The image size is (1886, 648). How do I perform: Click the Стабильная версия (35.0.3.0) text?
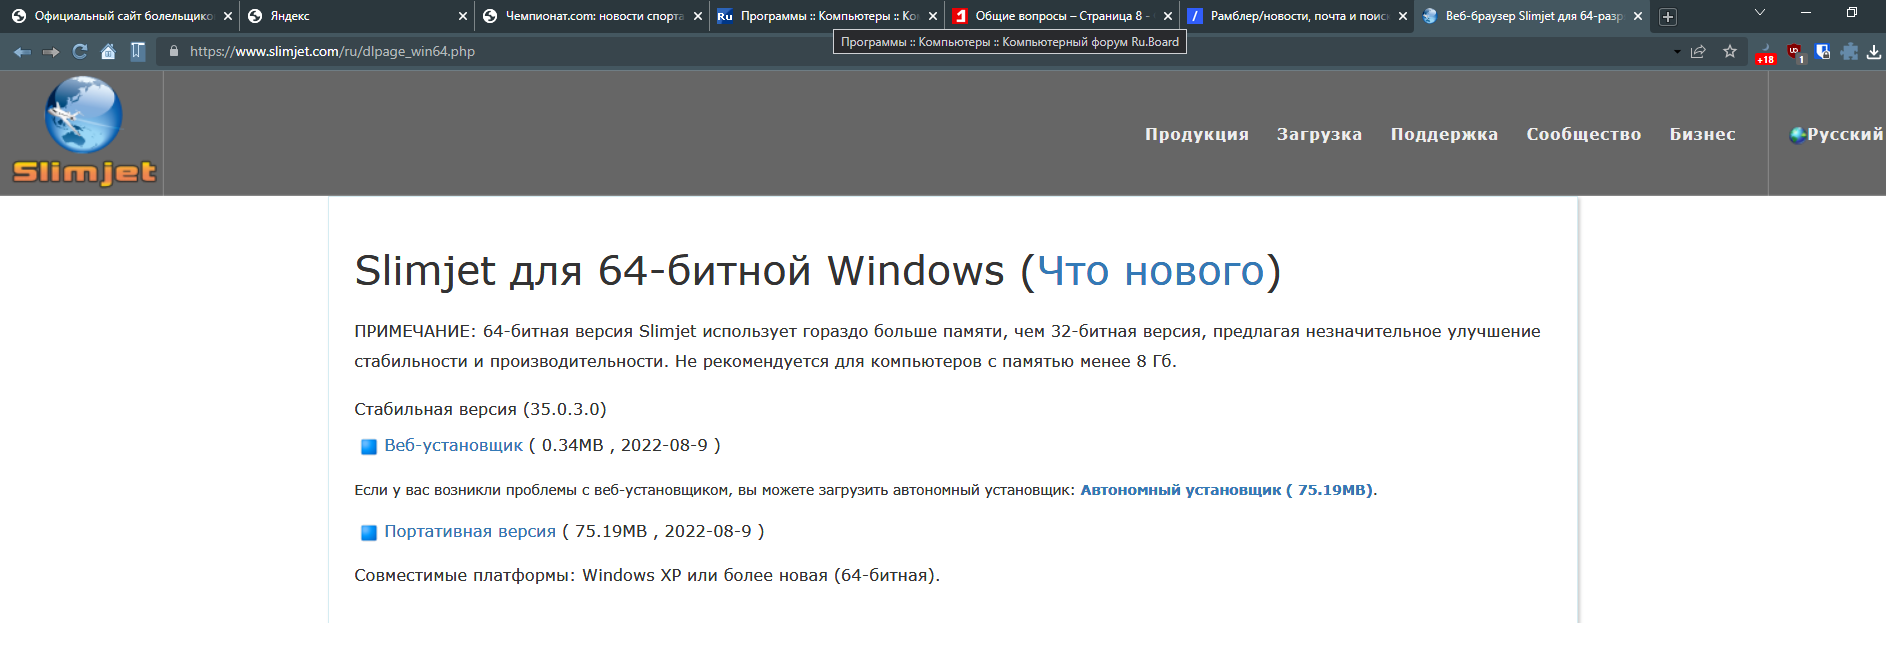(480, 409)
